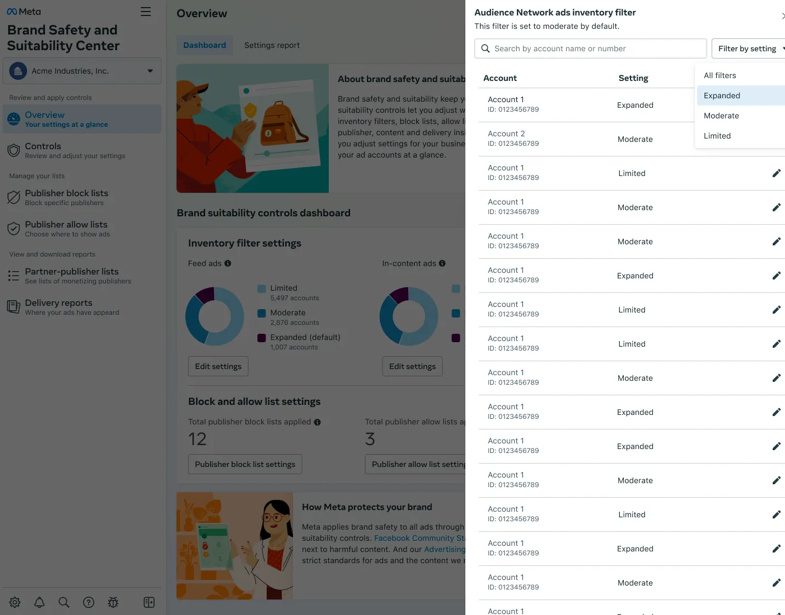The width and height of the screenshot is (785, 615).
Task: Click the notifications bell icon
Action: [x=39, y=602]
